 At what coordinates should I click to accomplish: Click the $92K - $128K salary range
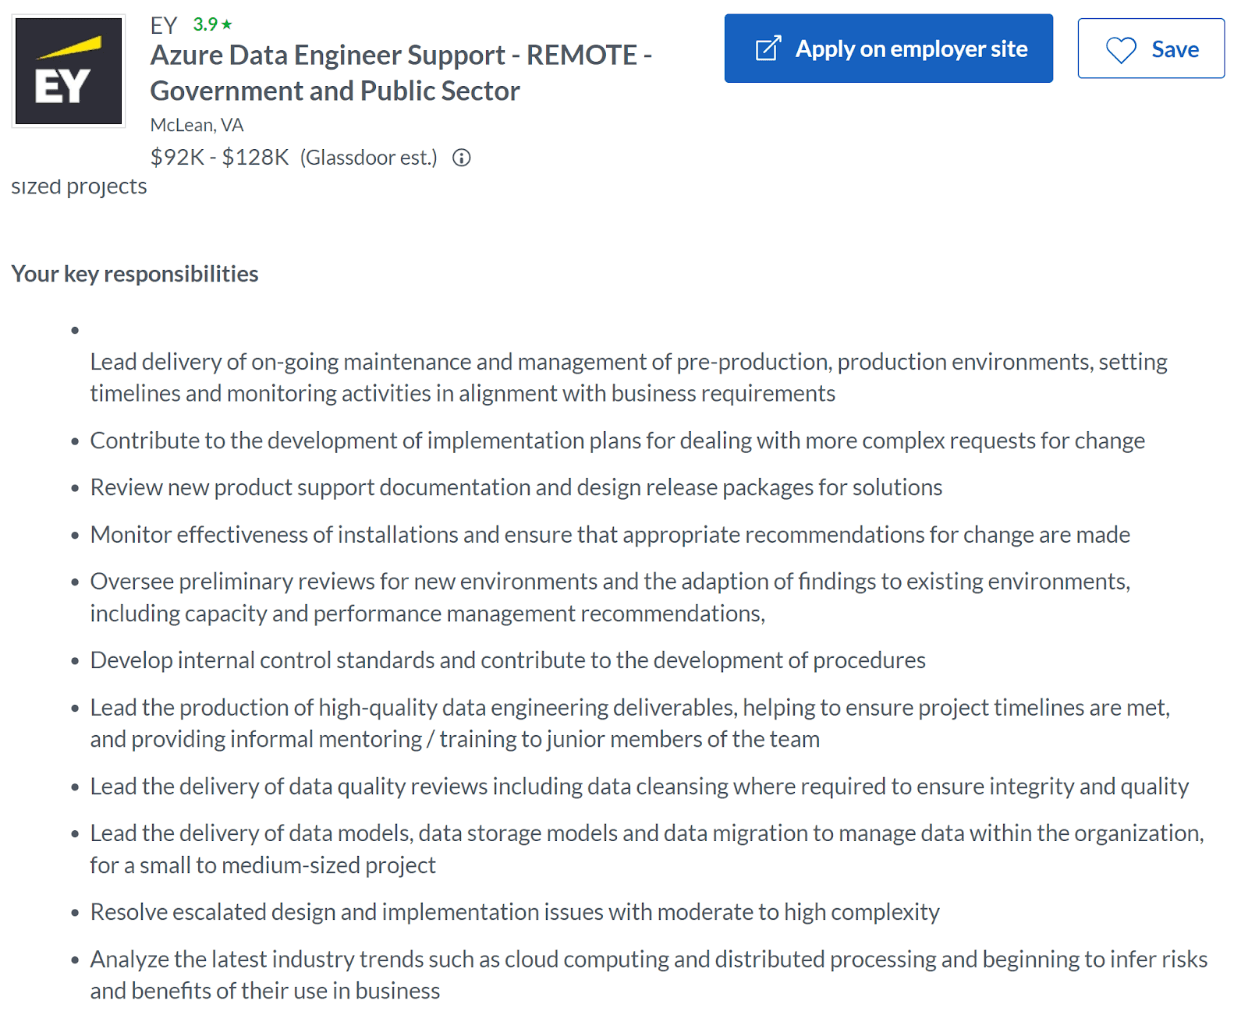coord(219,156)
